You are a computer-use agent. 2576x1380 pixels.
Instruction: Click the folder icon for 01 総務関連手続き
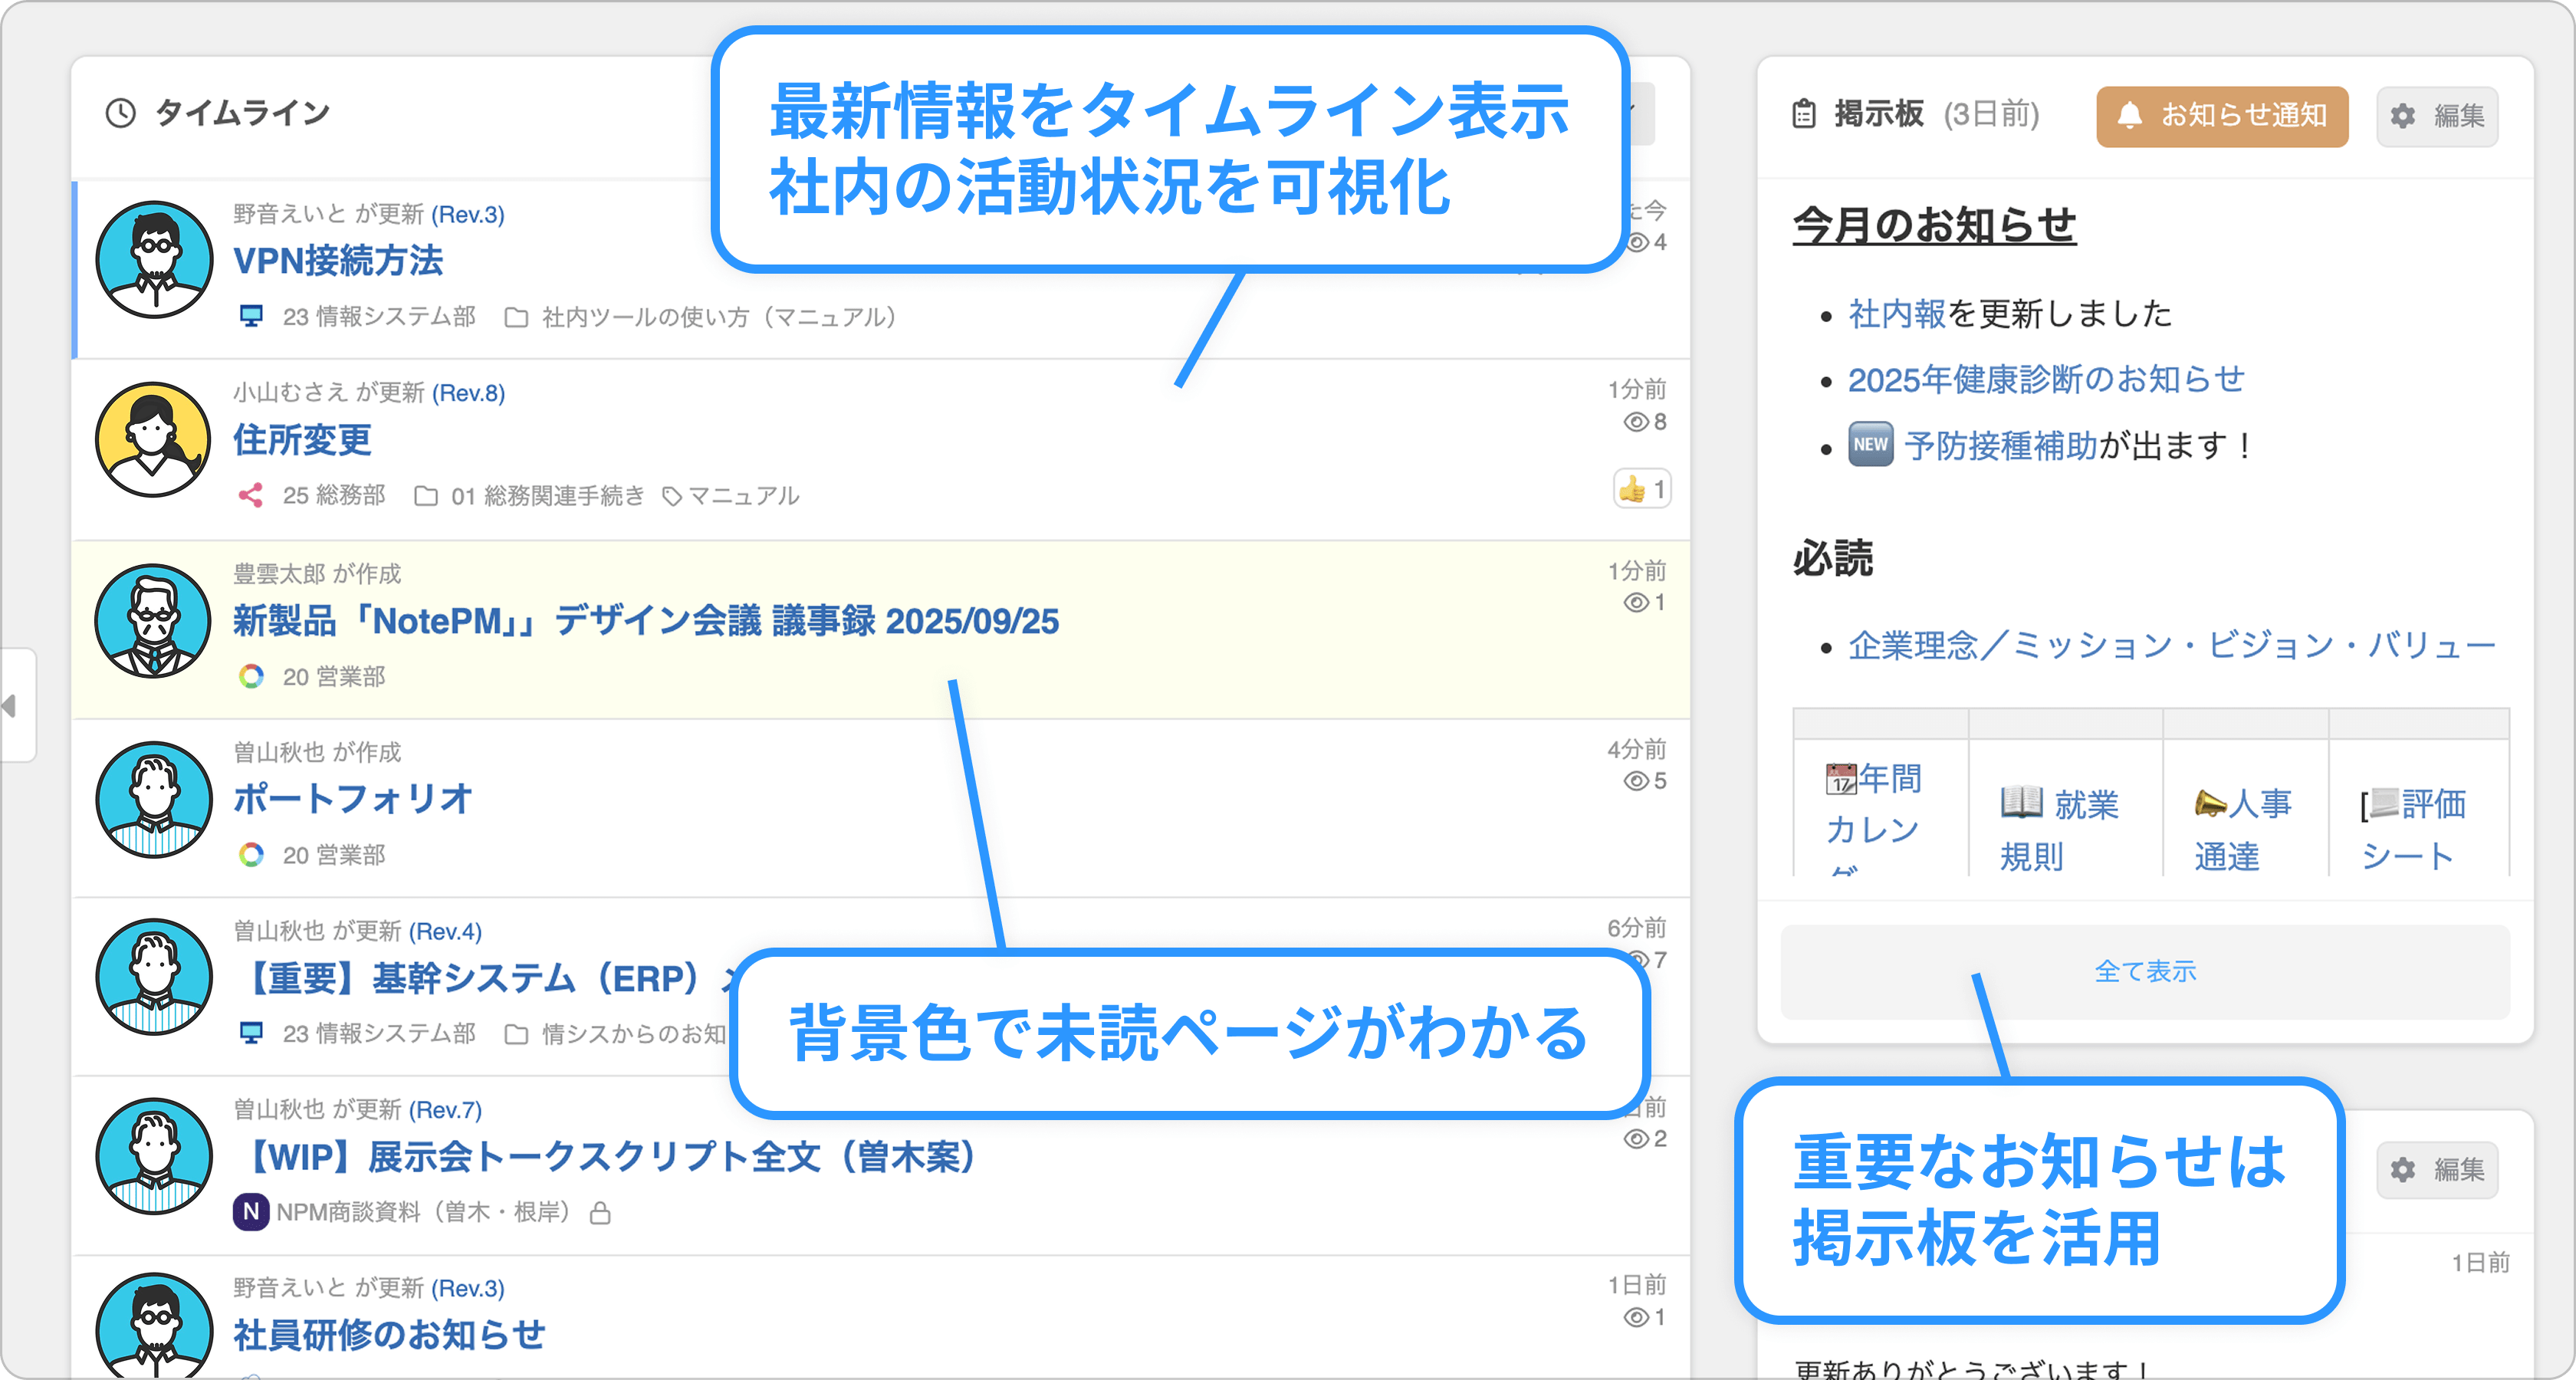pyautogui.click(x=426, y=495)
